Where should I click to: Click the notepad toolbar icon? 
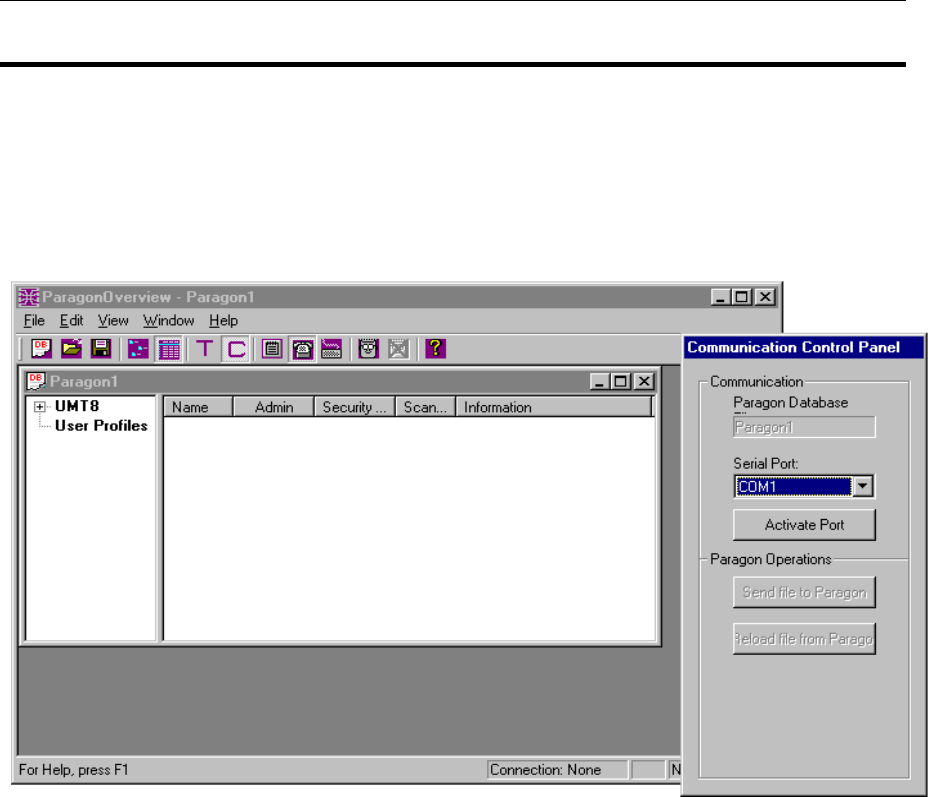[272, 348]
